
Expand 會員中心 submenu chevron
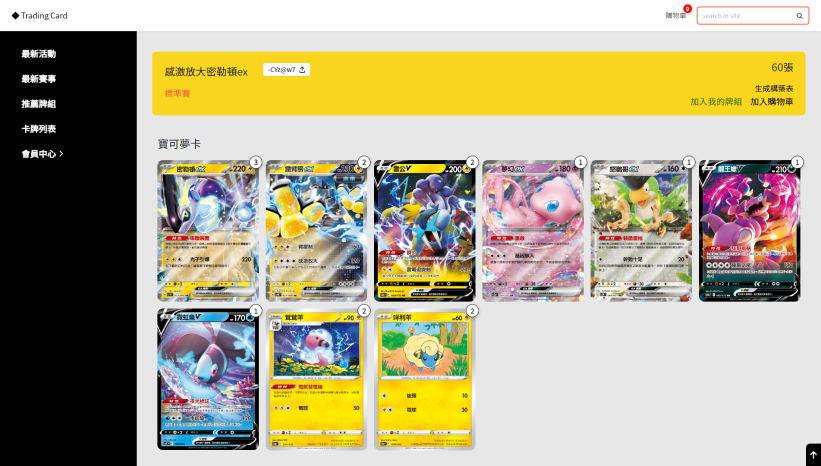[x=61, y=153]
